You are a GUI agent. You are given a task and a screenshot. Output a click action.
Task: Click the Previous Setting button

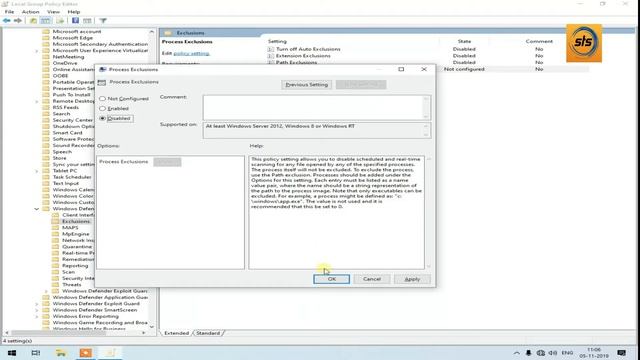pos(307,84)
